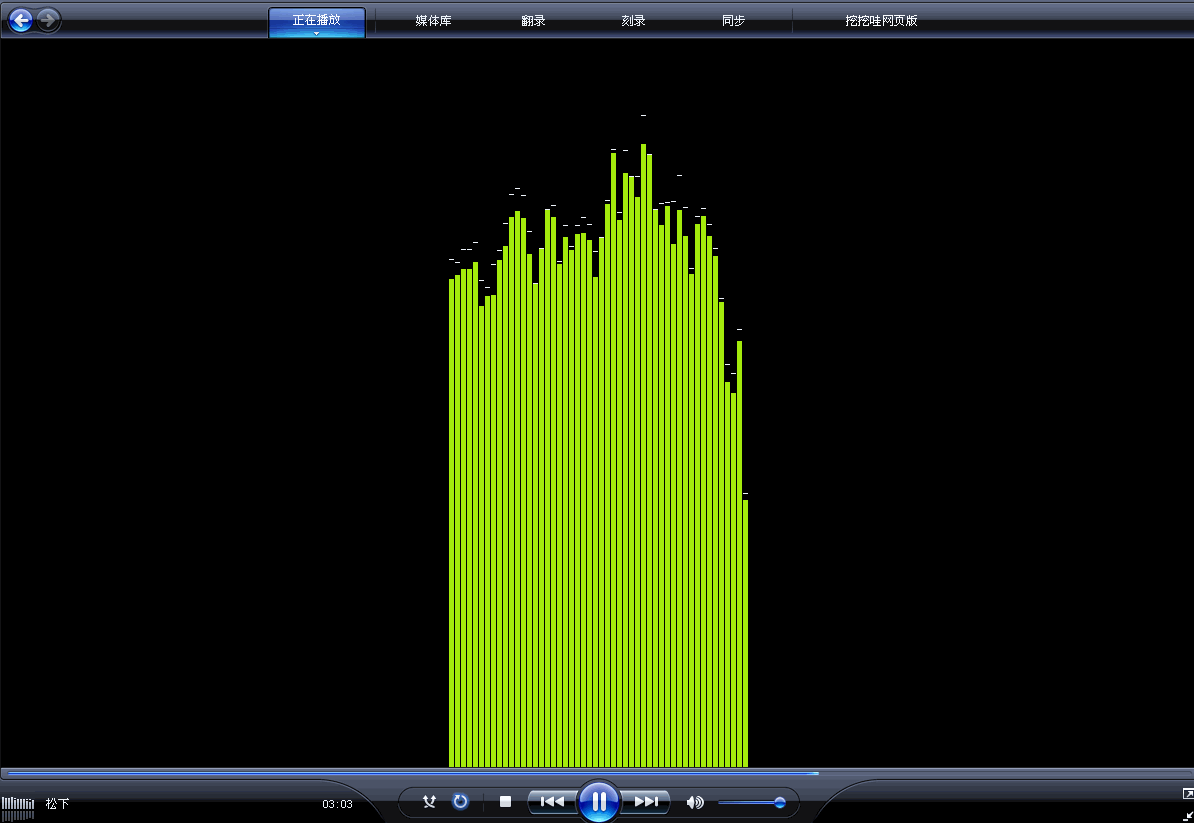Open the 翻录 tab
The width and height of the screenshot is (1194, 823).
533,21
